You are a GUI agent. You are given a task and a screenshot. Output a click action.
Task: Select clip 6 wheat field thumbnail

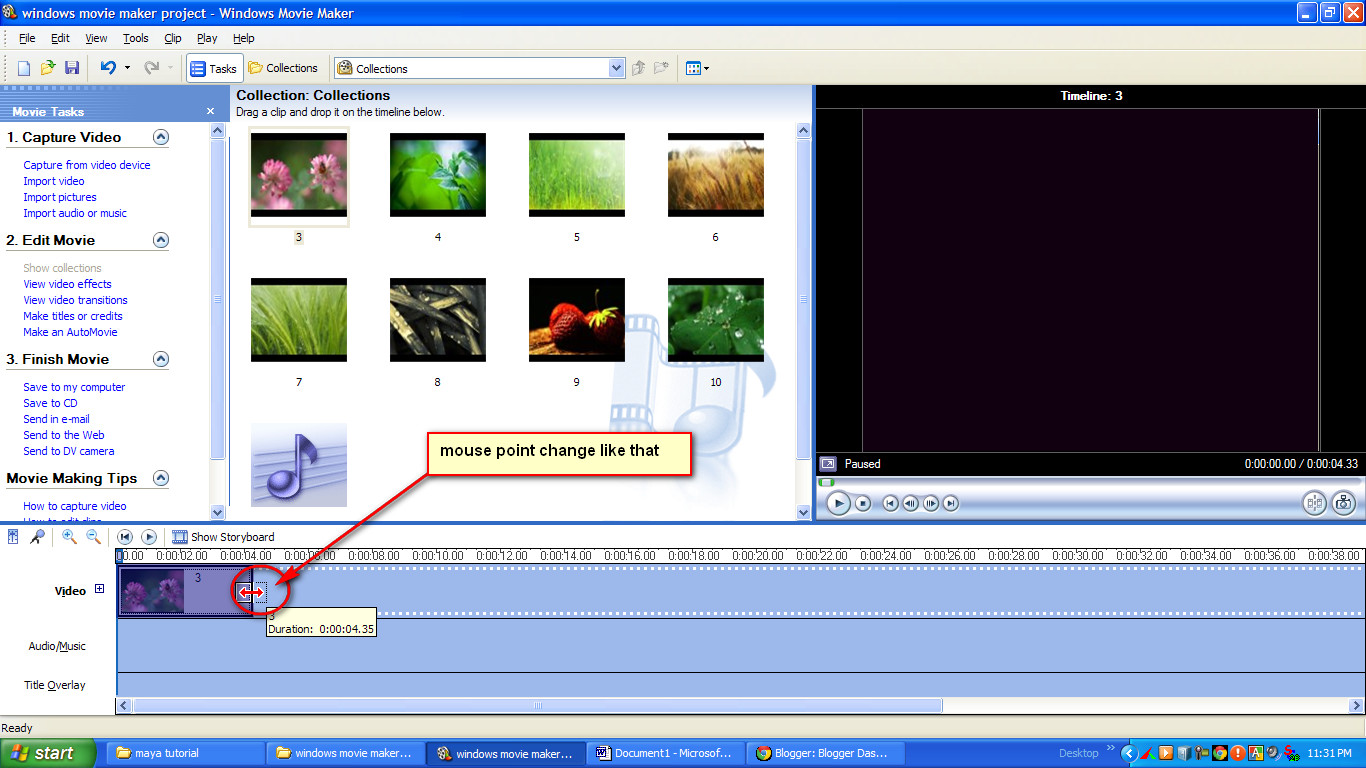click(716, 175)
